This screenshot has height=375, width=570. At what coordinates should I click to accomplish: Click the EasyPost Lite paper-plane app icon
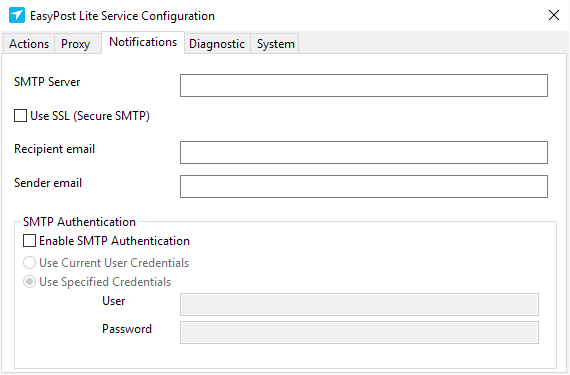click(x=17, y=15)
